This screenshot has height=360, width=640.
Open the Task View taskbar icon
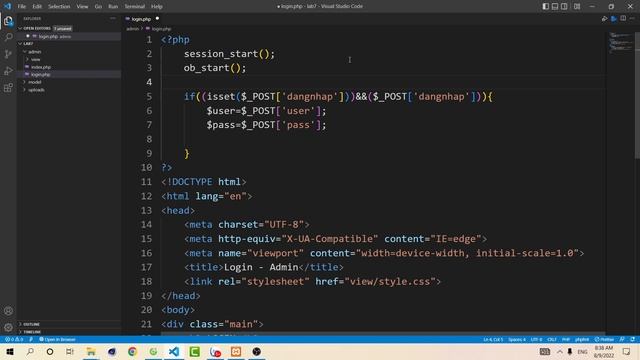pos(70,351)
